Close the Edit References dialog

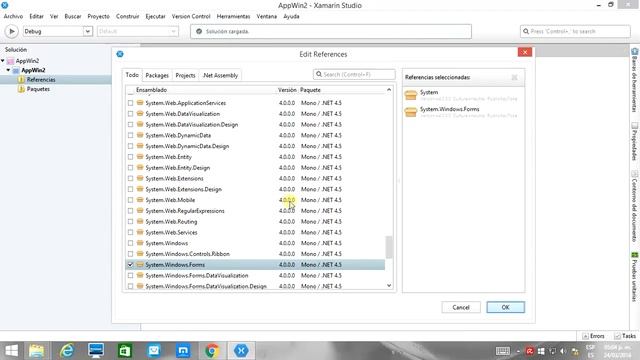coord(524,52)
